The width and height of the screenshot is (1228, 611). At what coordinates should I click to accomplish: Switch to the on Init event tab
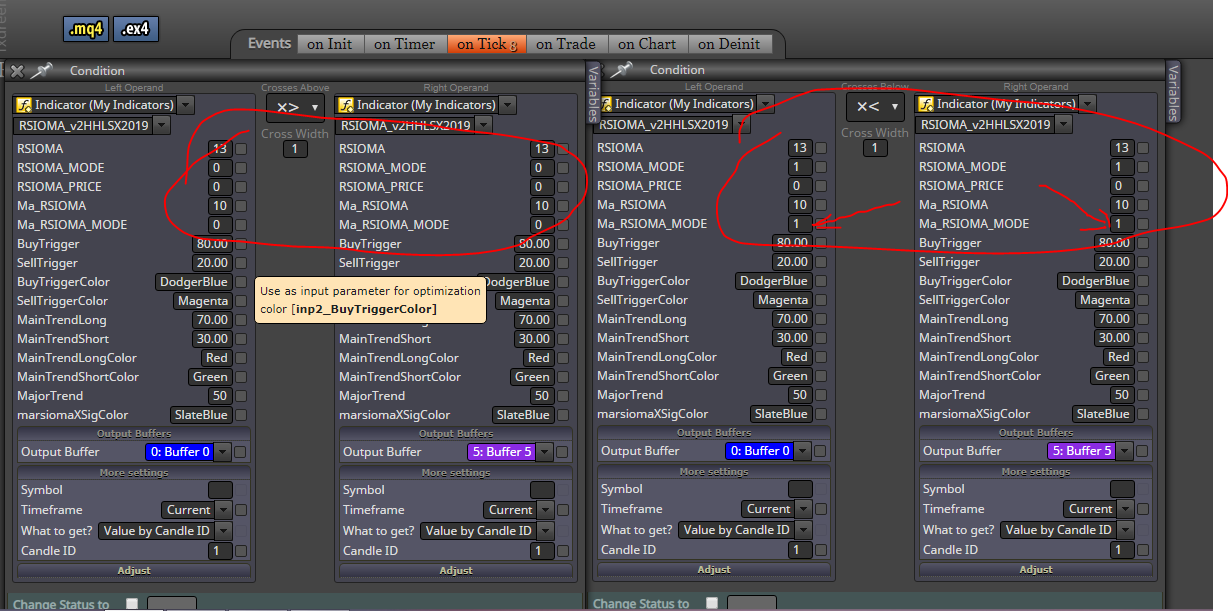click(x=329, y=44)
